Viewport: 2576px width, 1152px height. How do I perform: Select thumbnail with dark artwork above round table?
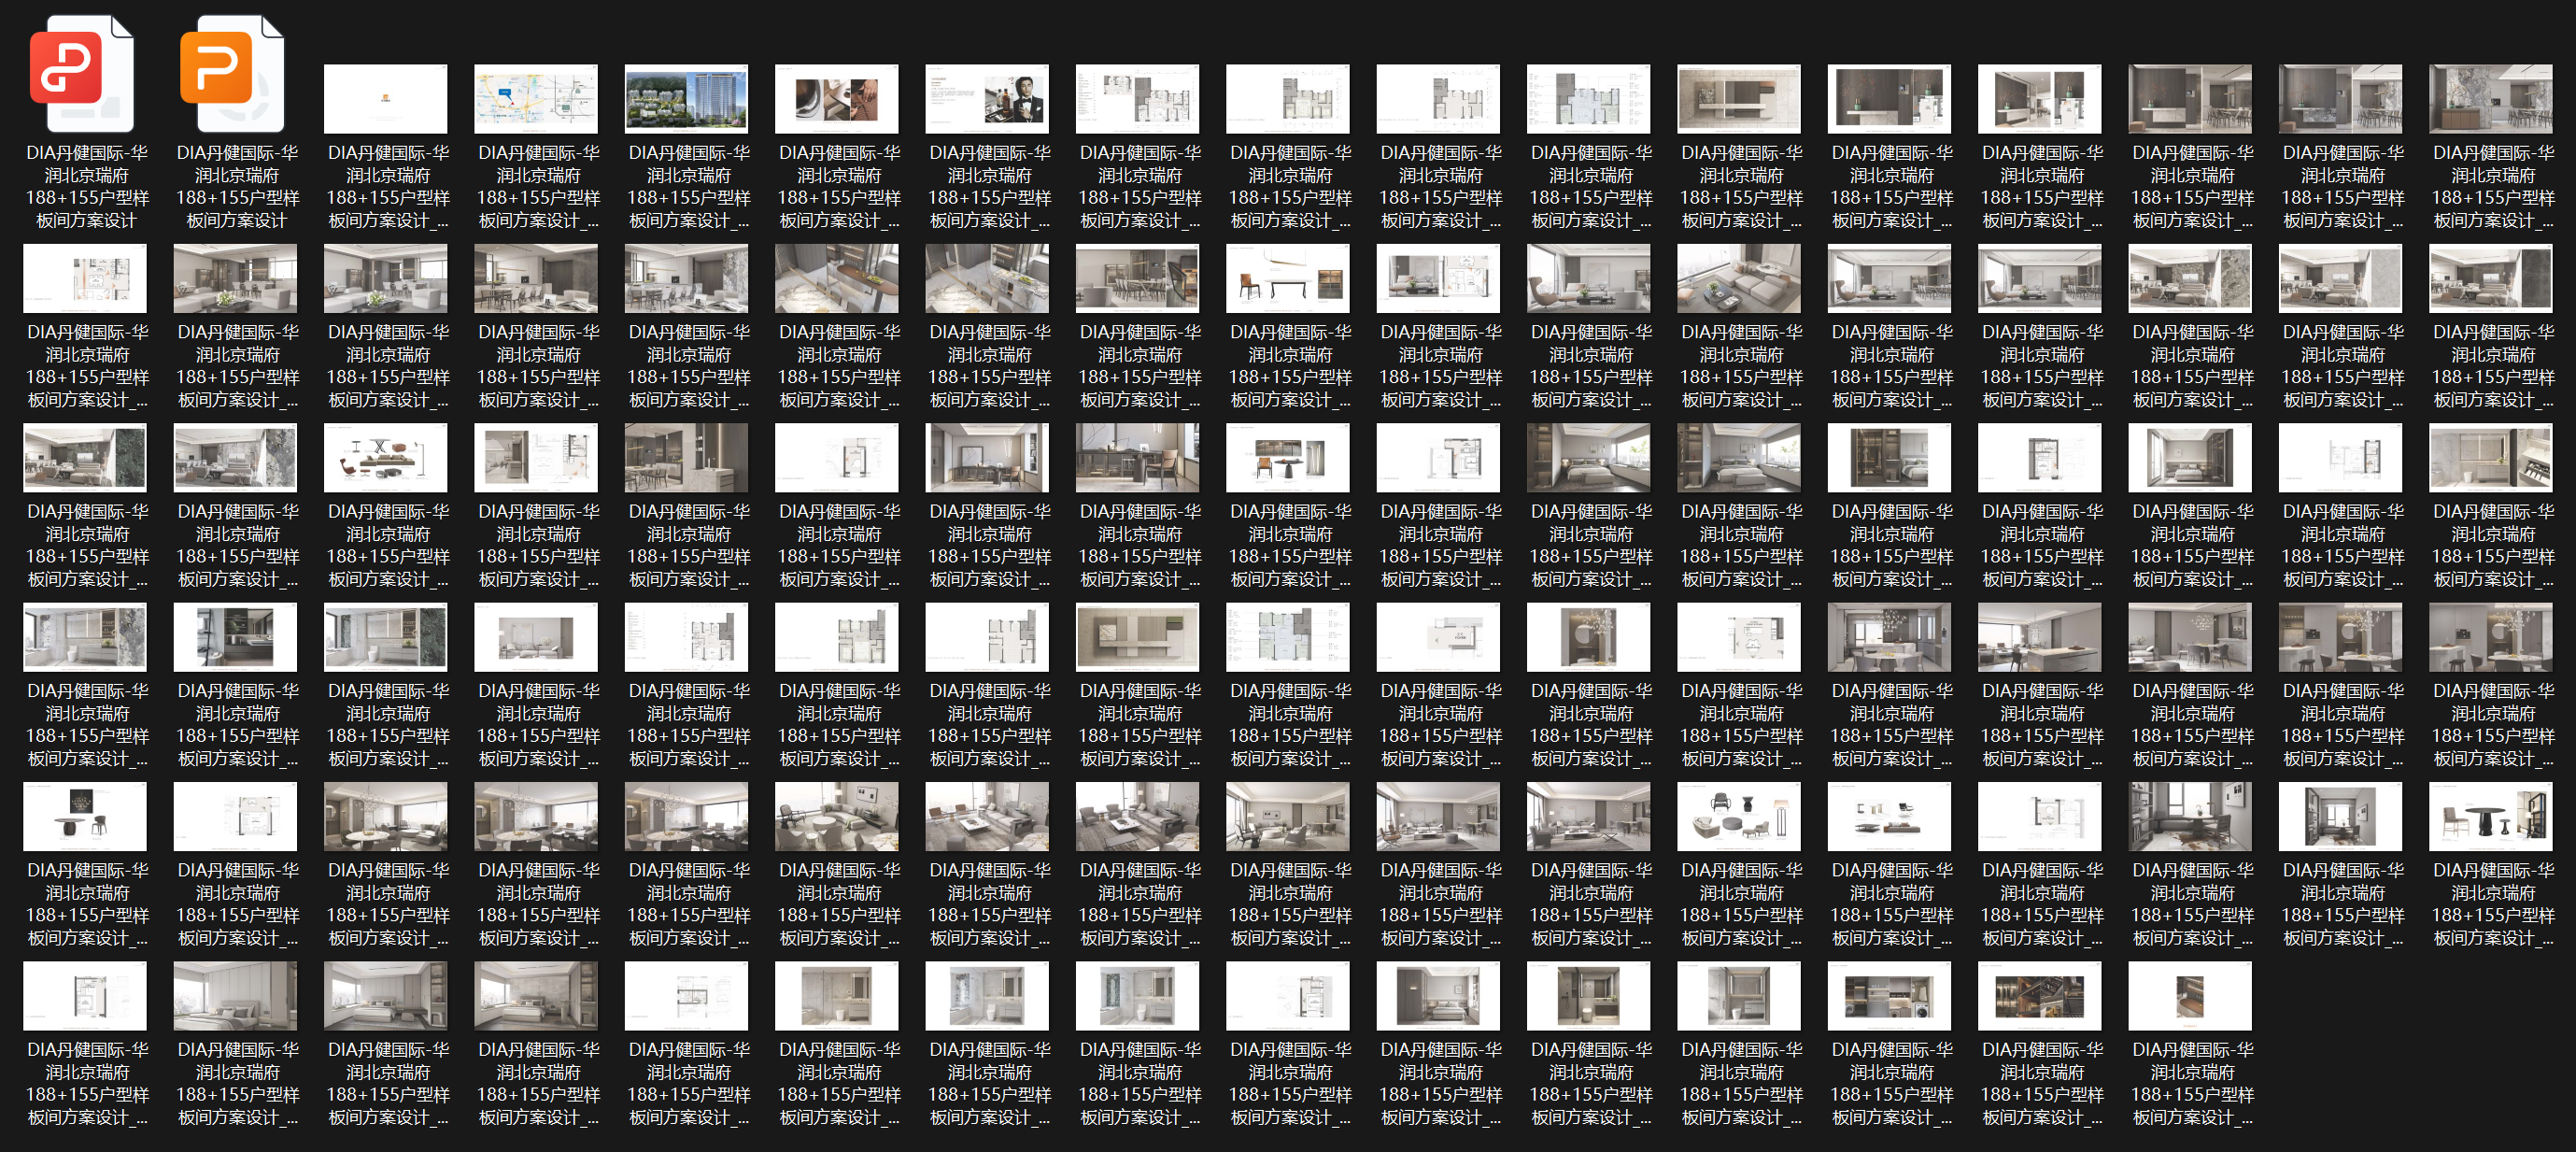click(84, 816)
